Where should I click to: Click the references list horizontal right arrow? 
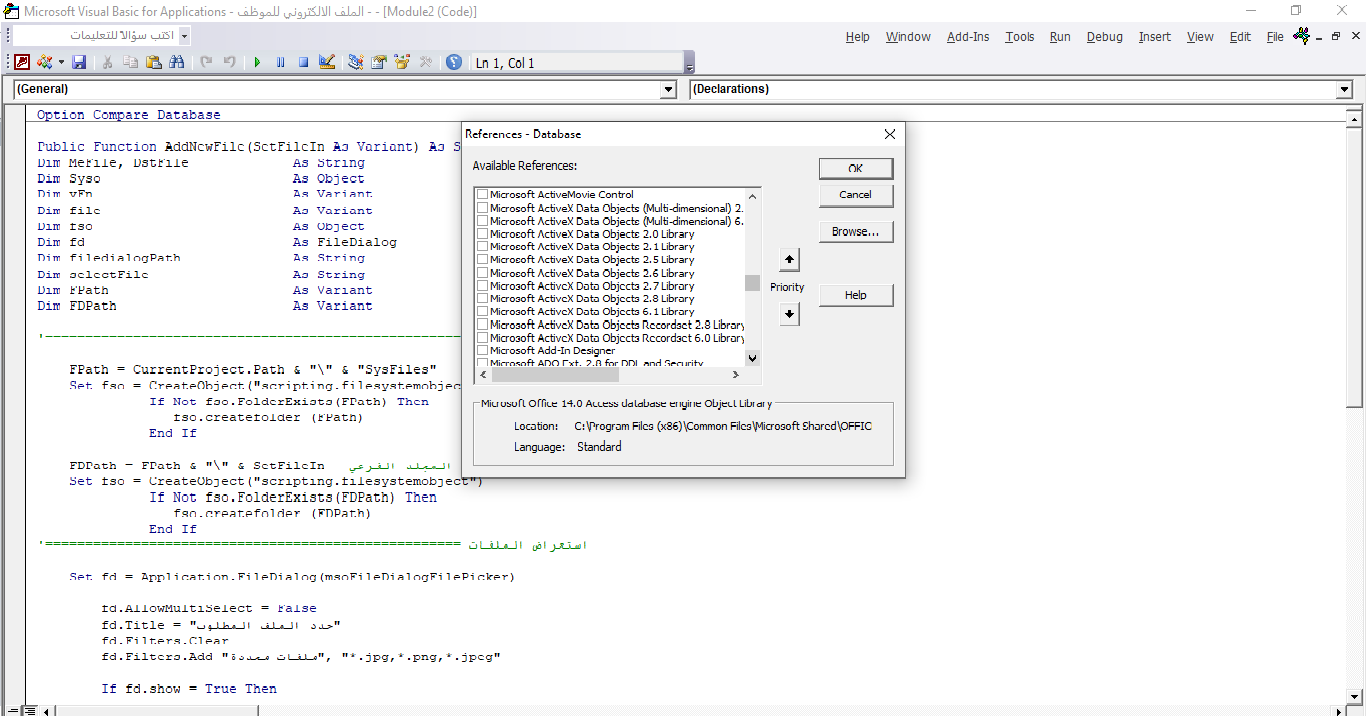[736, 375]
